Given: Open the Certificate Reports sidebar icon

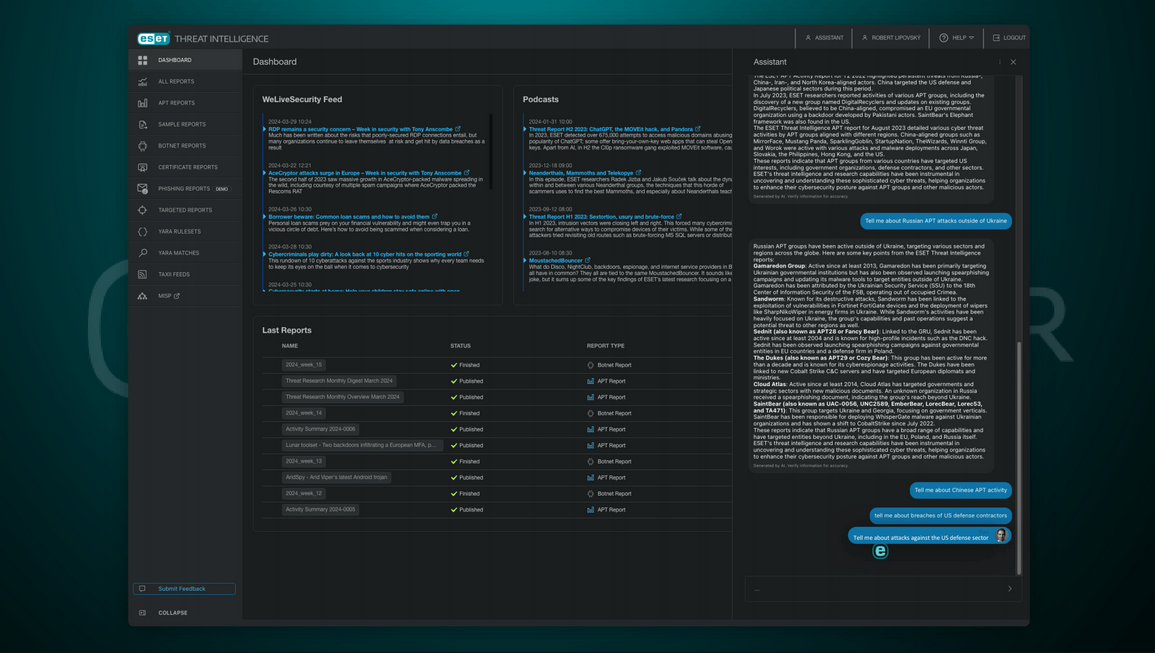Looking at the screenshot, I should pyautogui.click(x=142, y=167).
